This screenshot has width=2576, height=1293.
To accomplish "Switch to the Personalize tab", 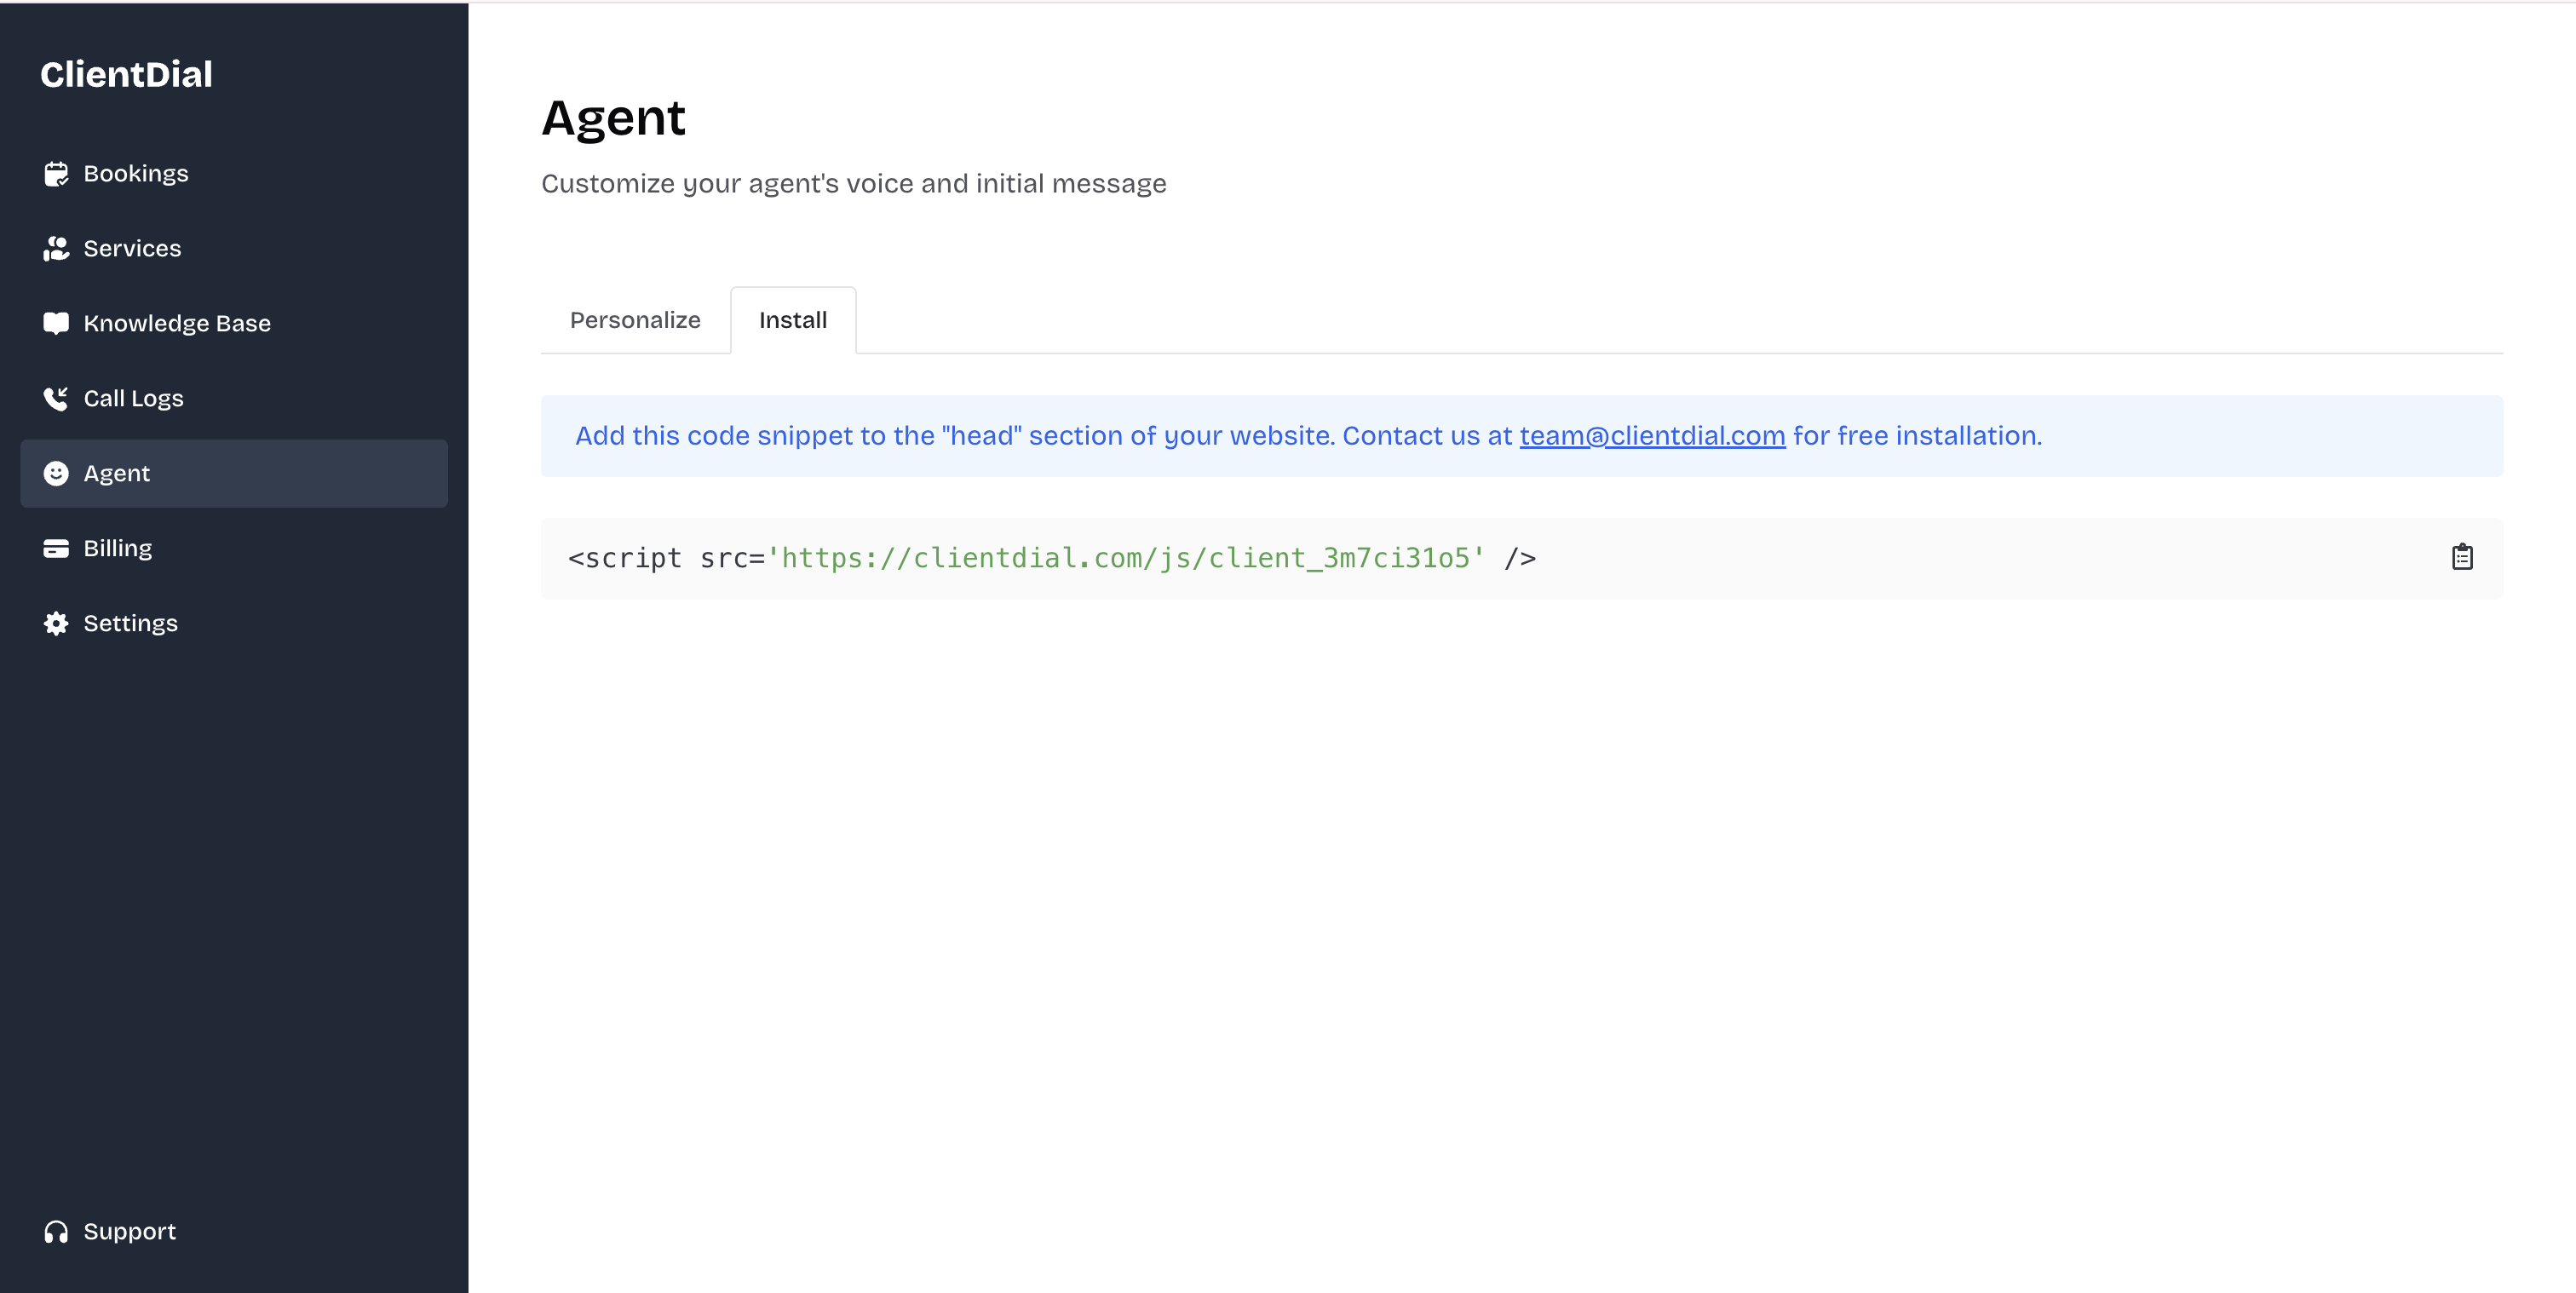I will (635, 320).
